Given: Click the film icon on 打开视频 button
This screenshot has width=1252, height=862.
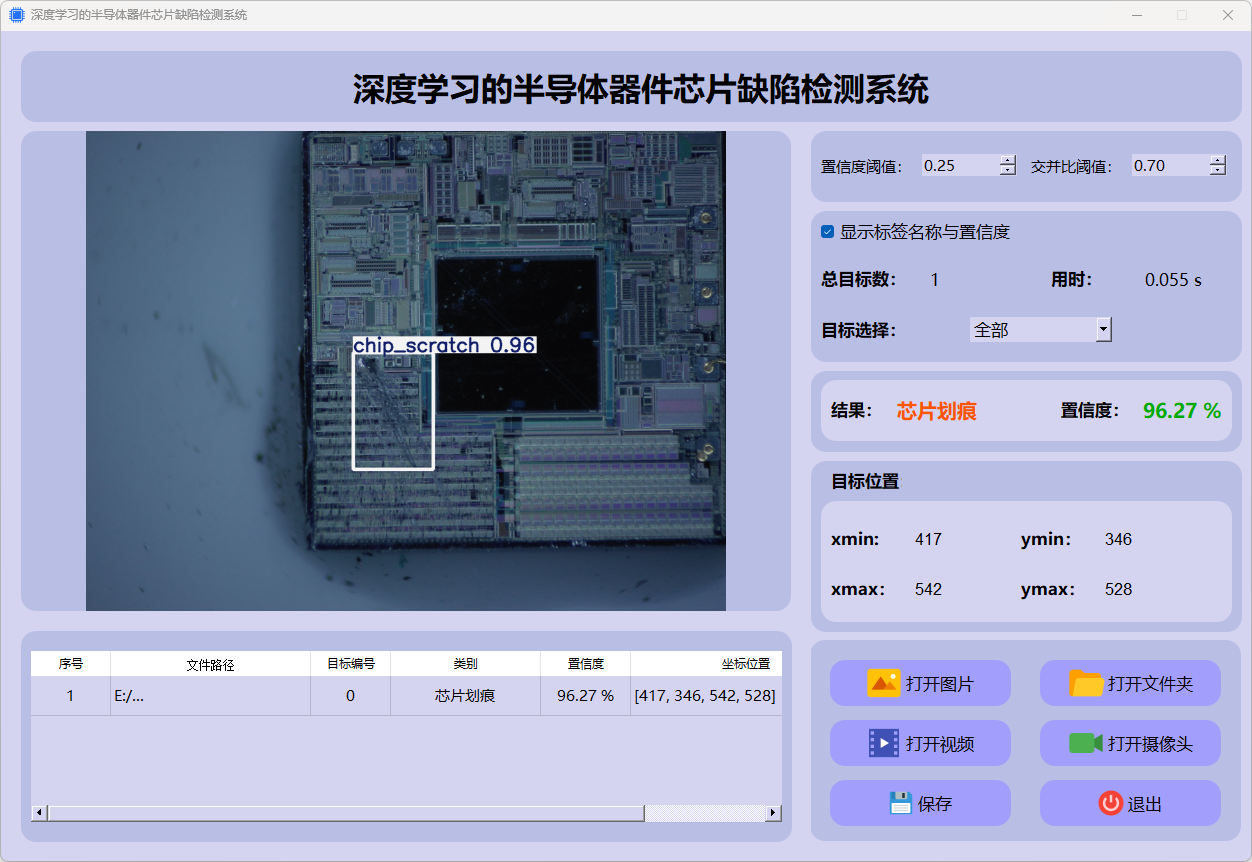Looking at the screenshot, I should click(884, 743).
